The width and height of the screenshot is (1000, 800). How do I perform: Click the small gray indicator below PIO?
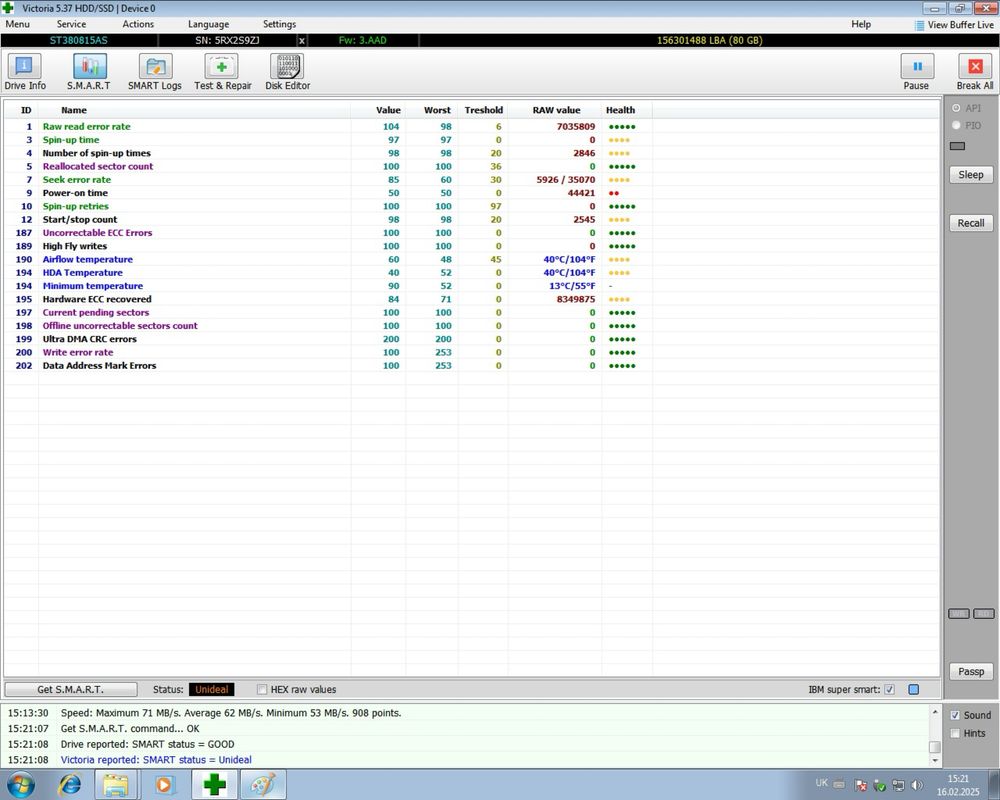957,146
